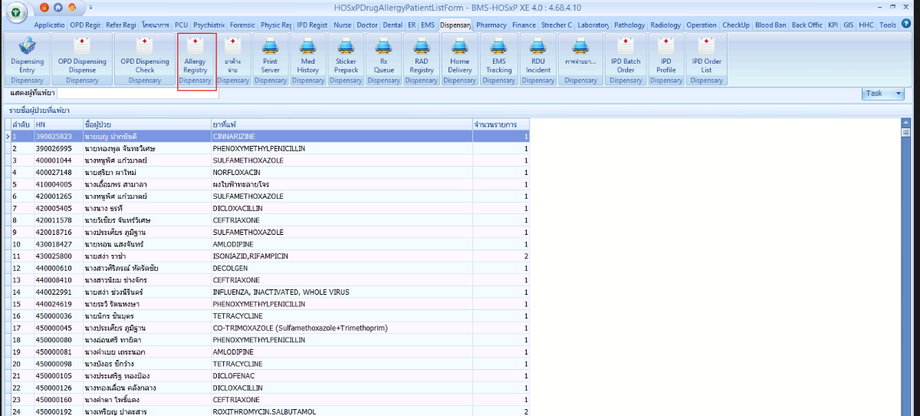Image resolution: width=920 pixels, height=416 pixels.
Task: Sort by the ลำดับ column header
Action: pyautogui.click(x=22, y=124)
